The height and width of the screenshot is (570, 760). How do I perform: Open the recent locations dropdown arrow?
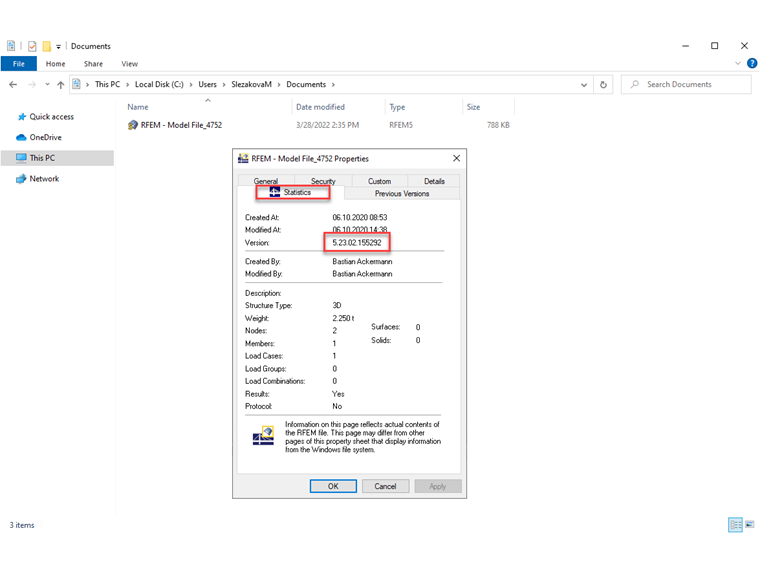pyautogui.click(x=47, y=84)
